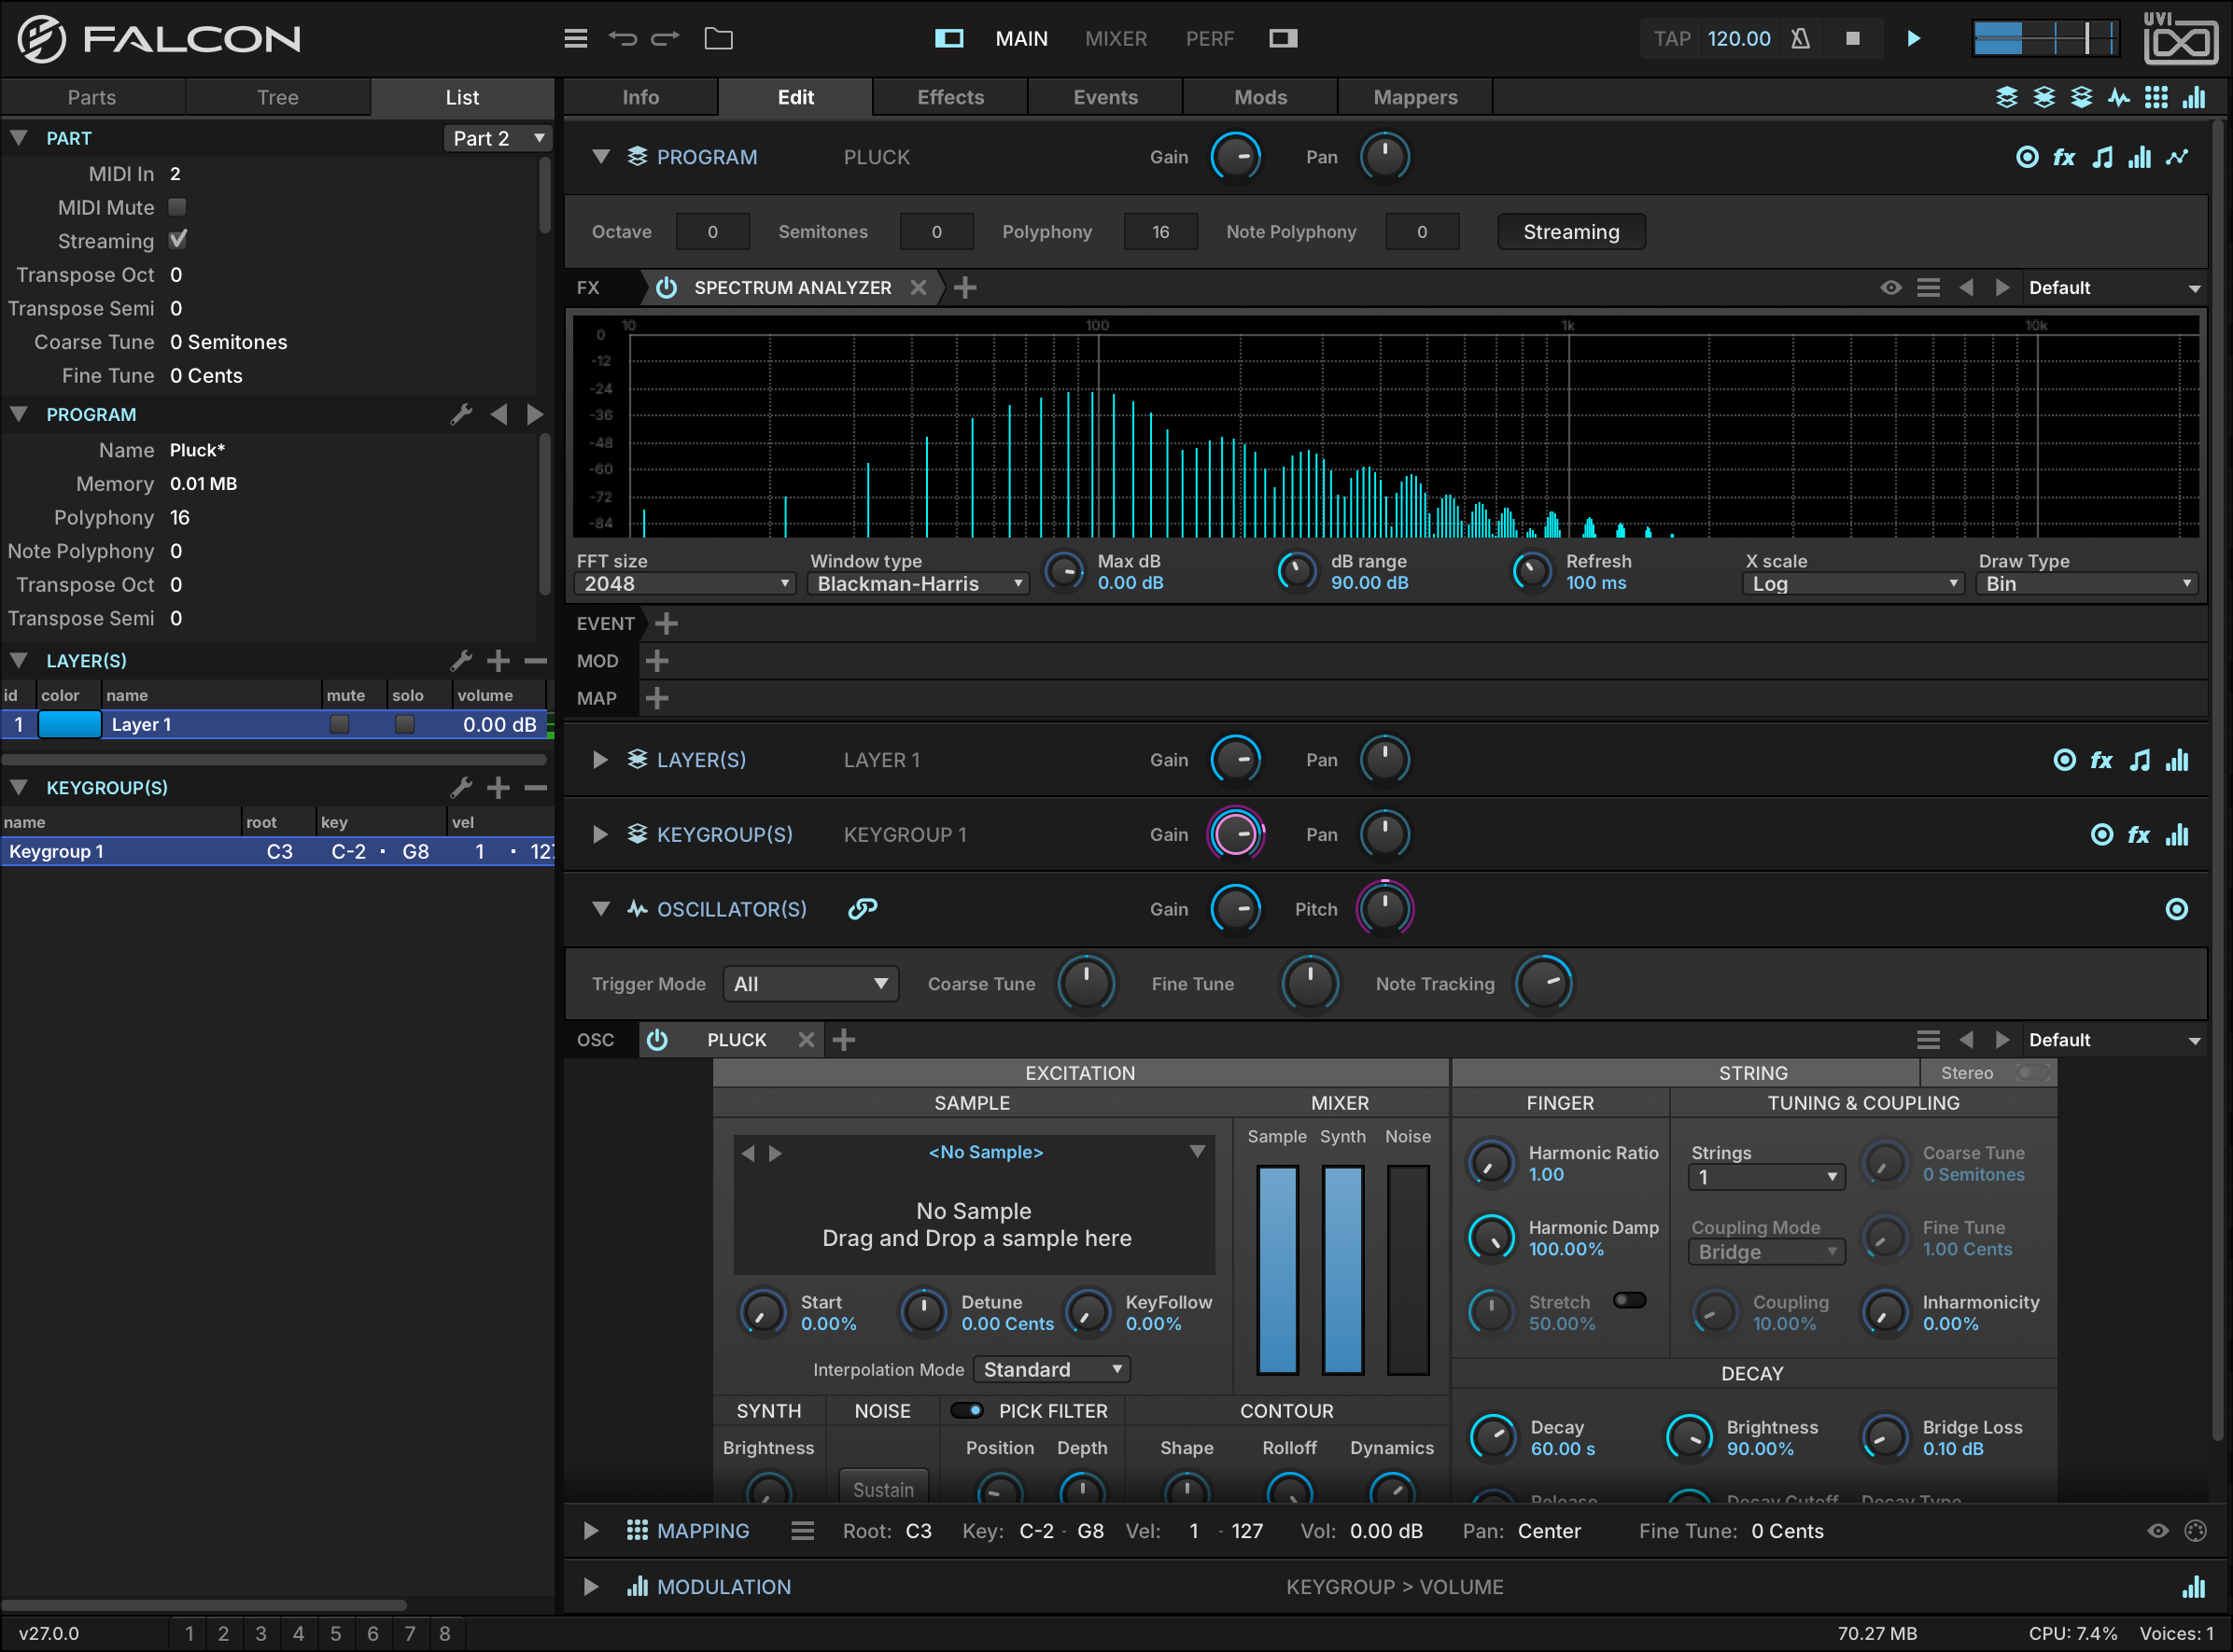
Task: Expand the LAYER(S) section triangle
Action: pyautogui.click(x=599, y=759)
